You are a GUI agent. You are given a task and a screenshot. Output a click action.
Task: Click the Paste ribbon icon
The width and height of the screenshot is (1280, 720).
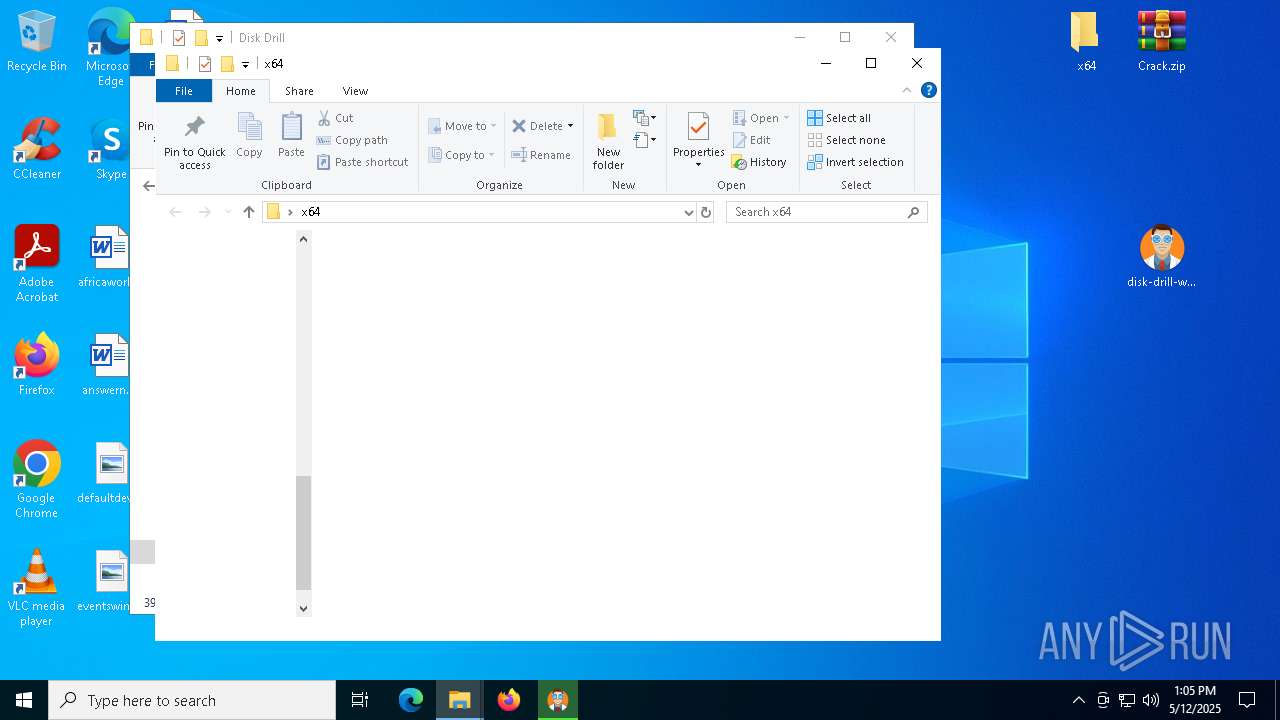291,127
